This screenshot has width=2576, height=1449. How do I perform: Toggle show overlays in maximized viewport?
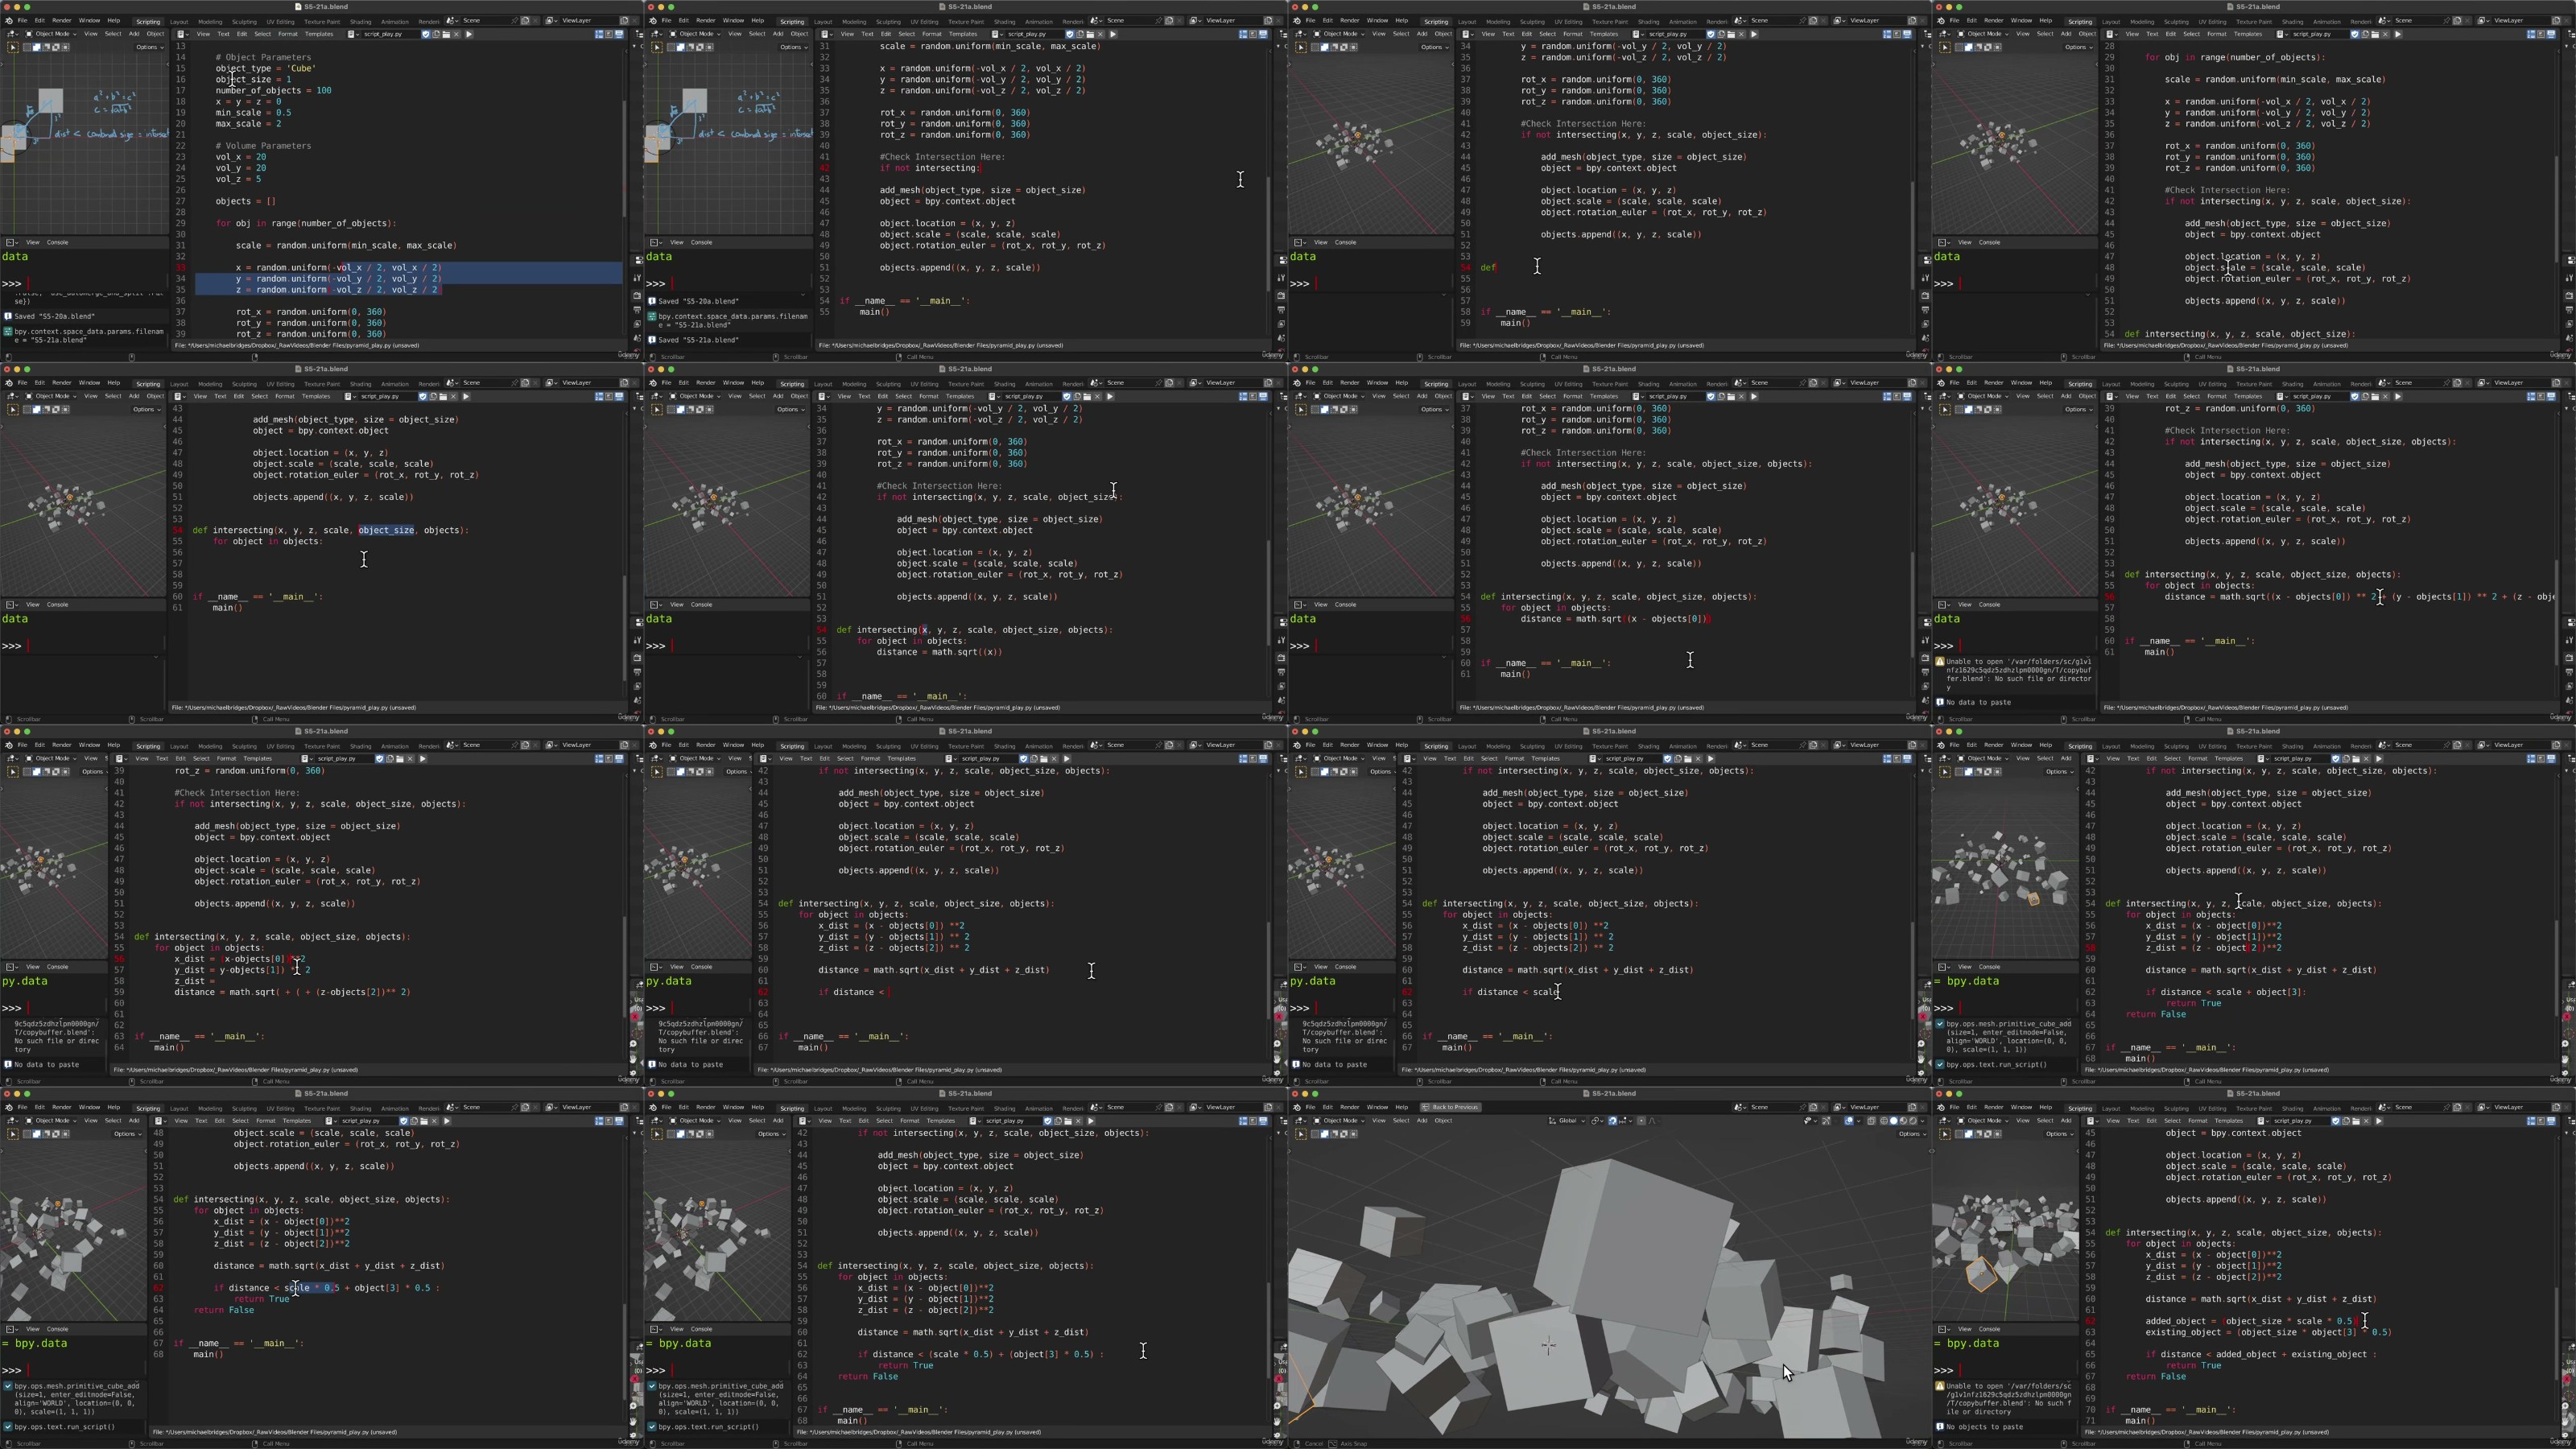[1849, 1121]
